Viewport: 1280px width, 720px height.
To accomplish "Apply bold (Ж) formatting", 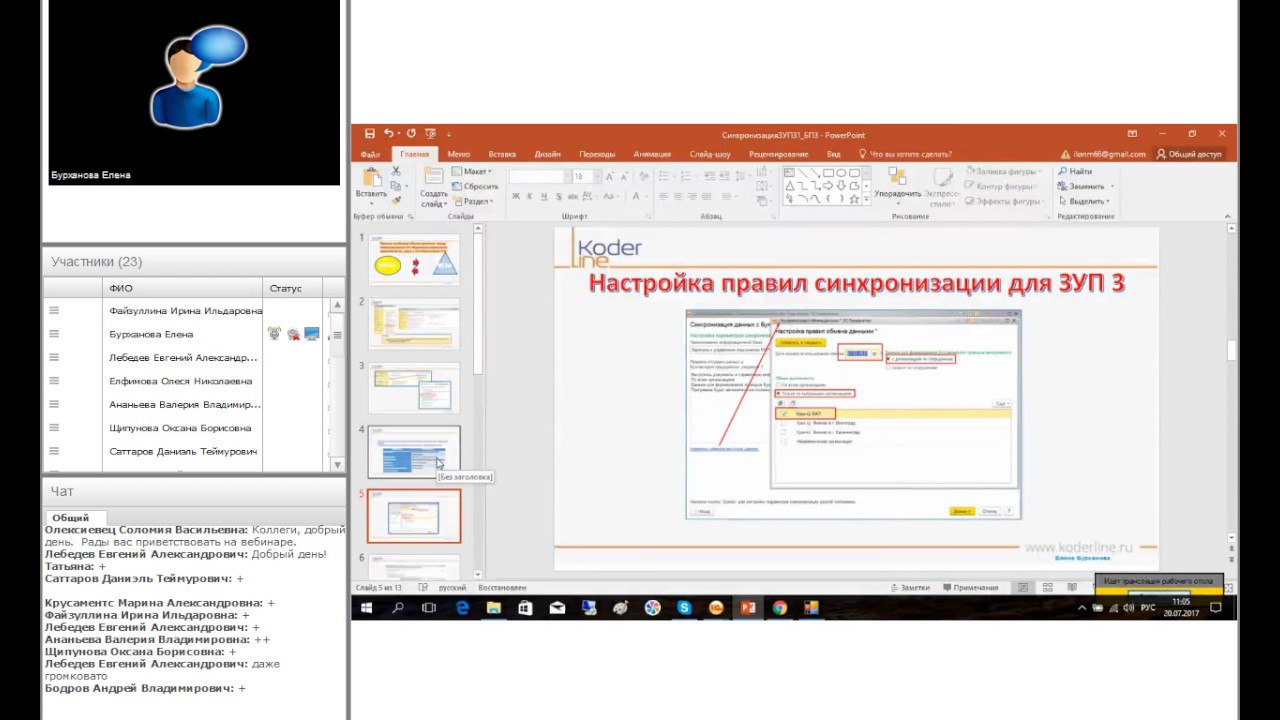I will (x=515, y=197).
